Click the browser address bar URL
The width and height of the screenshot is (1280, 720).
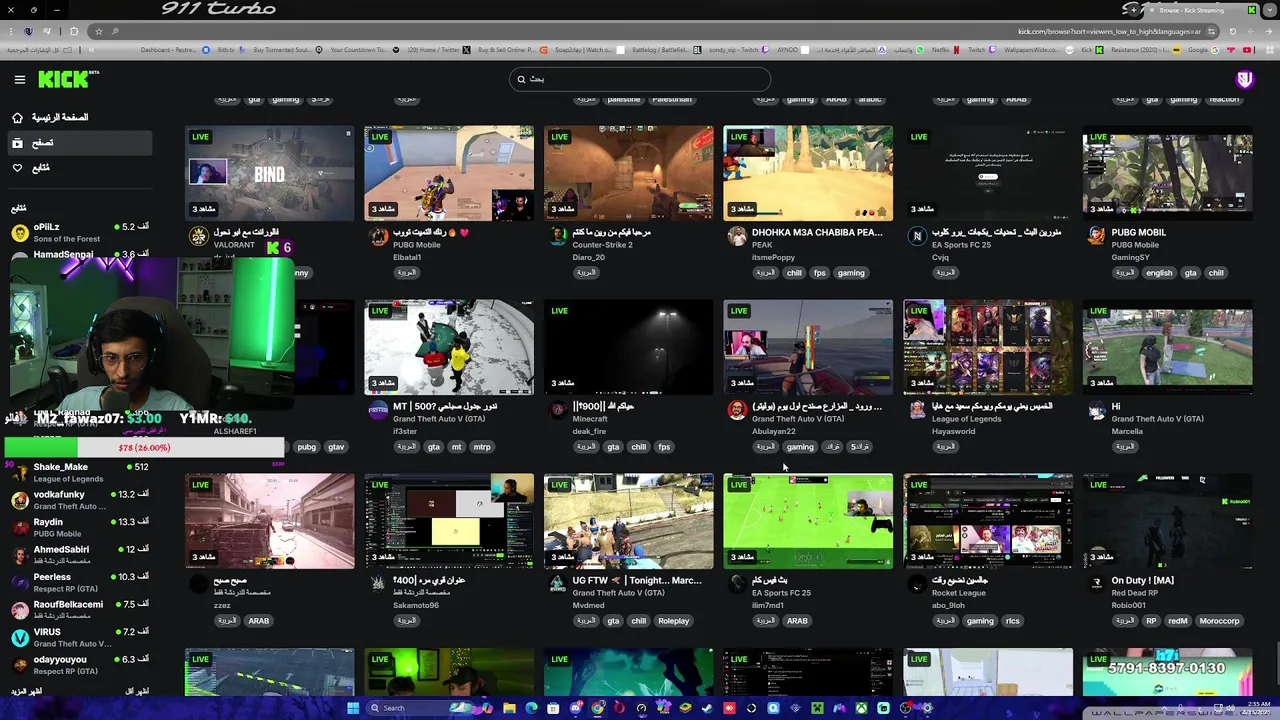click(x=1109, y=31)
